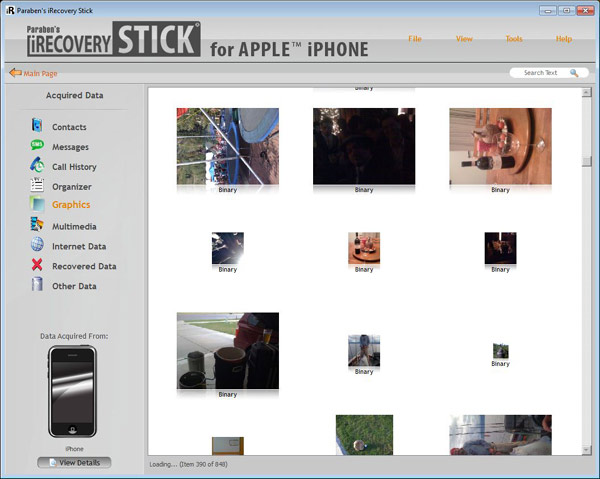
Task: Open the File menu
Action: 414,39
